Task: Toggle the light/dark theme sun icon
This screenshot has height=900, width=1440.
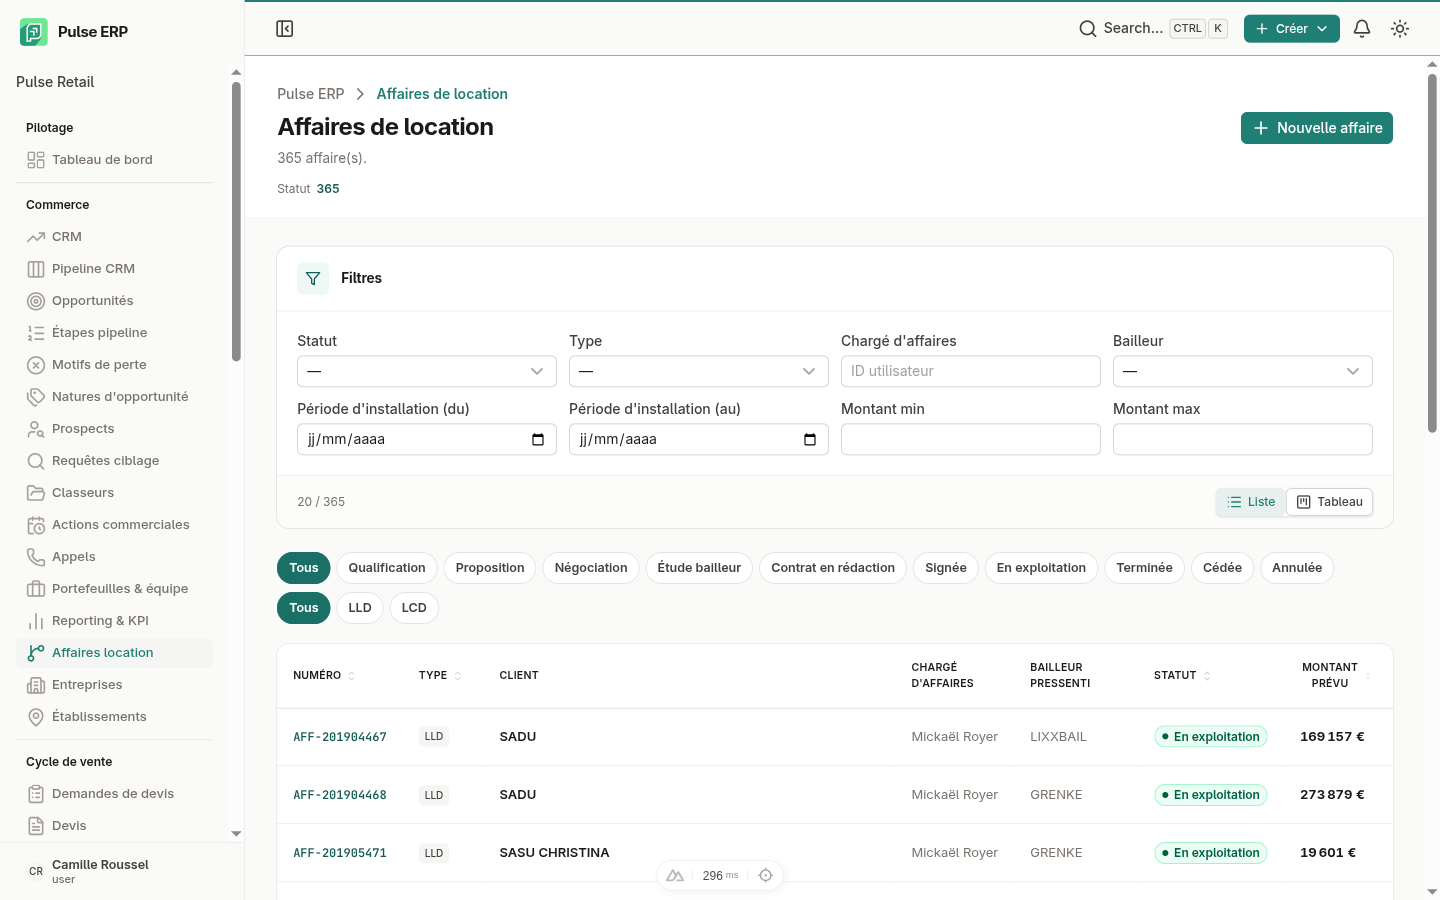Action: tap(1400, 29)
